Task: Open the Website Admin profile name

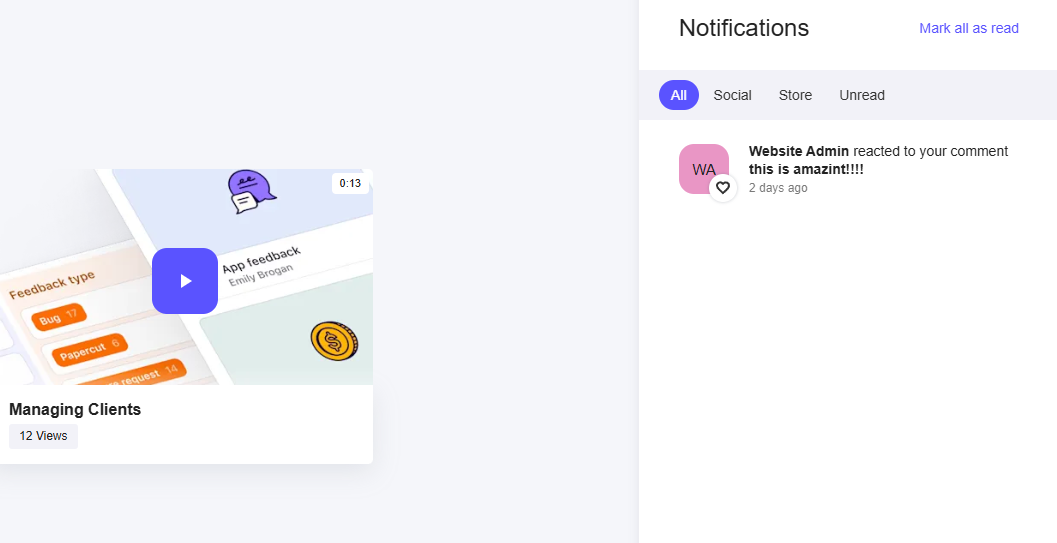Action: click(798, 151)
